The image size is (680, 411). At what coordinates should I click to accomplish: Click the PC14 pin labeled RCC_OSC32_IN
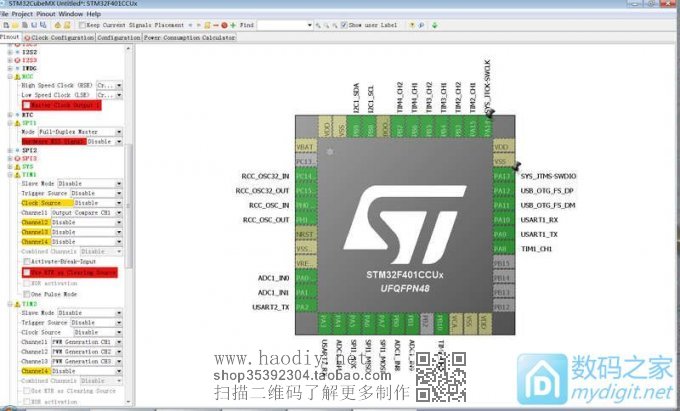tap(306, 176)
